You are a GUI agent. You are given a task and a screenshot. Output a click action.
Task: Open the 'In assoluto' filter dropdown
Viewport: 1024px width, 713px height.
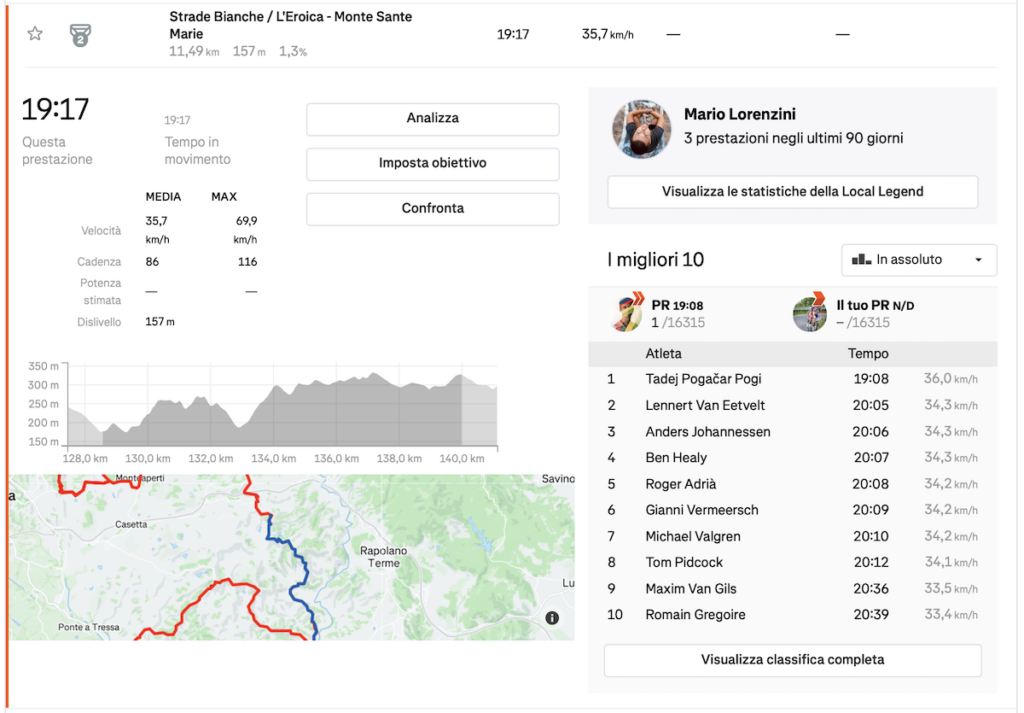[x=919, y=260]
